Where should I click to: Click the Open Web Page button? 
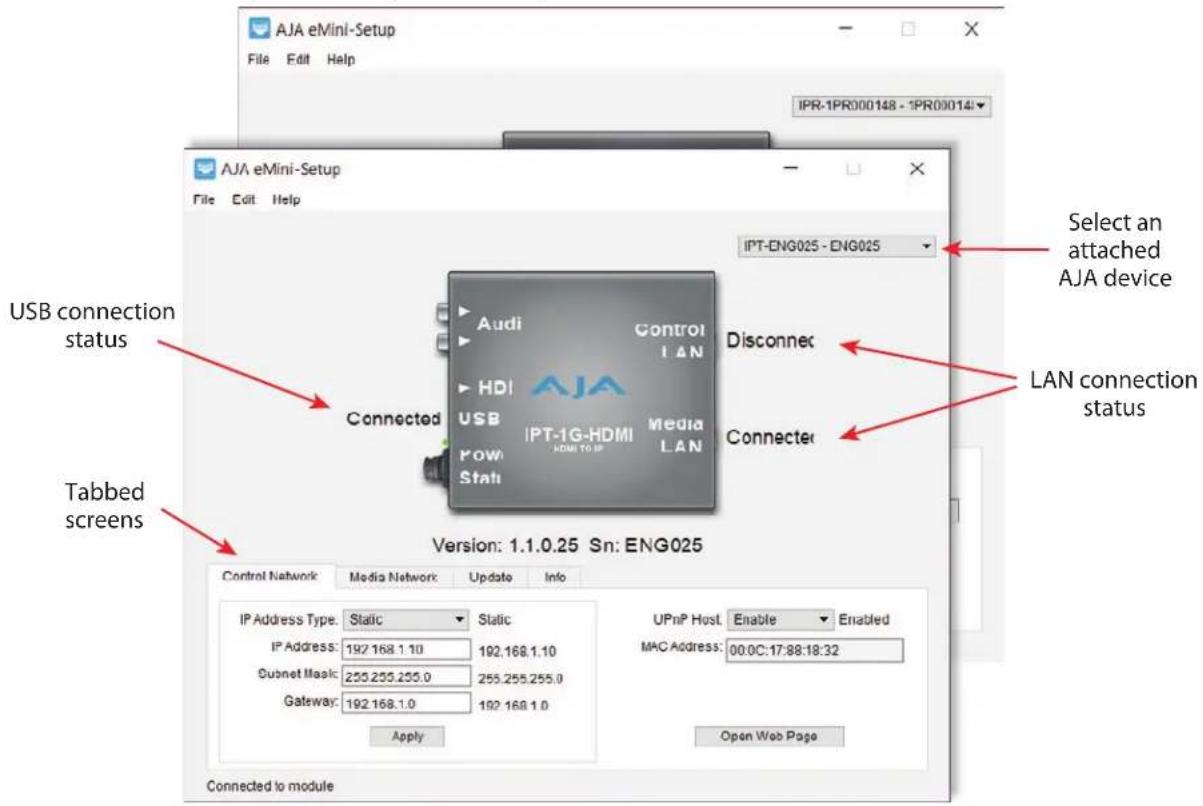pyautogui.click(x=769, y=736)
